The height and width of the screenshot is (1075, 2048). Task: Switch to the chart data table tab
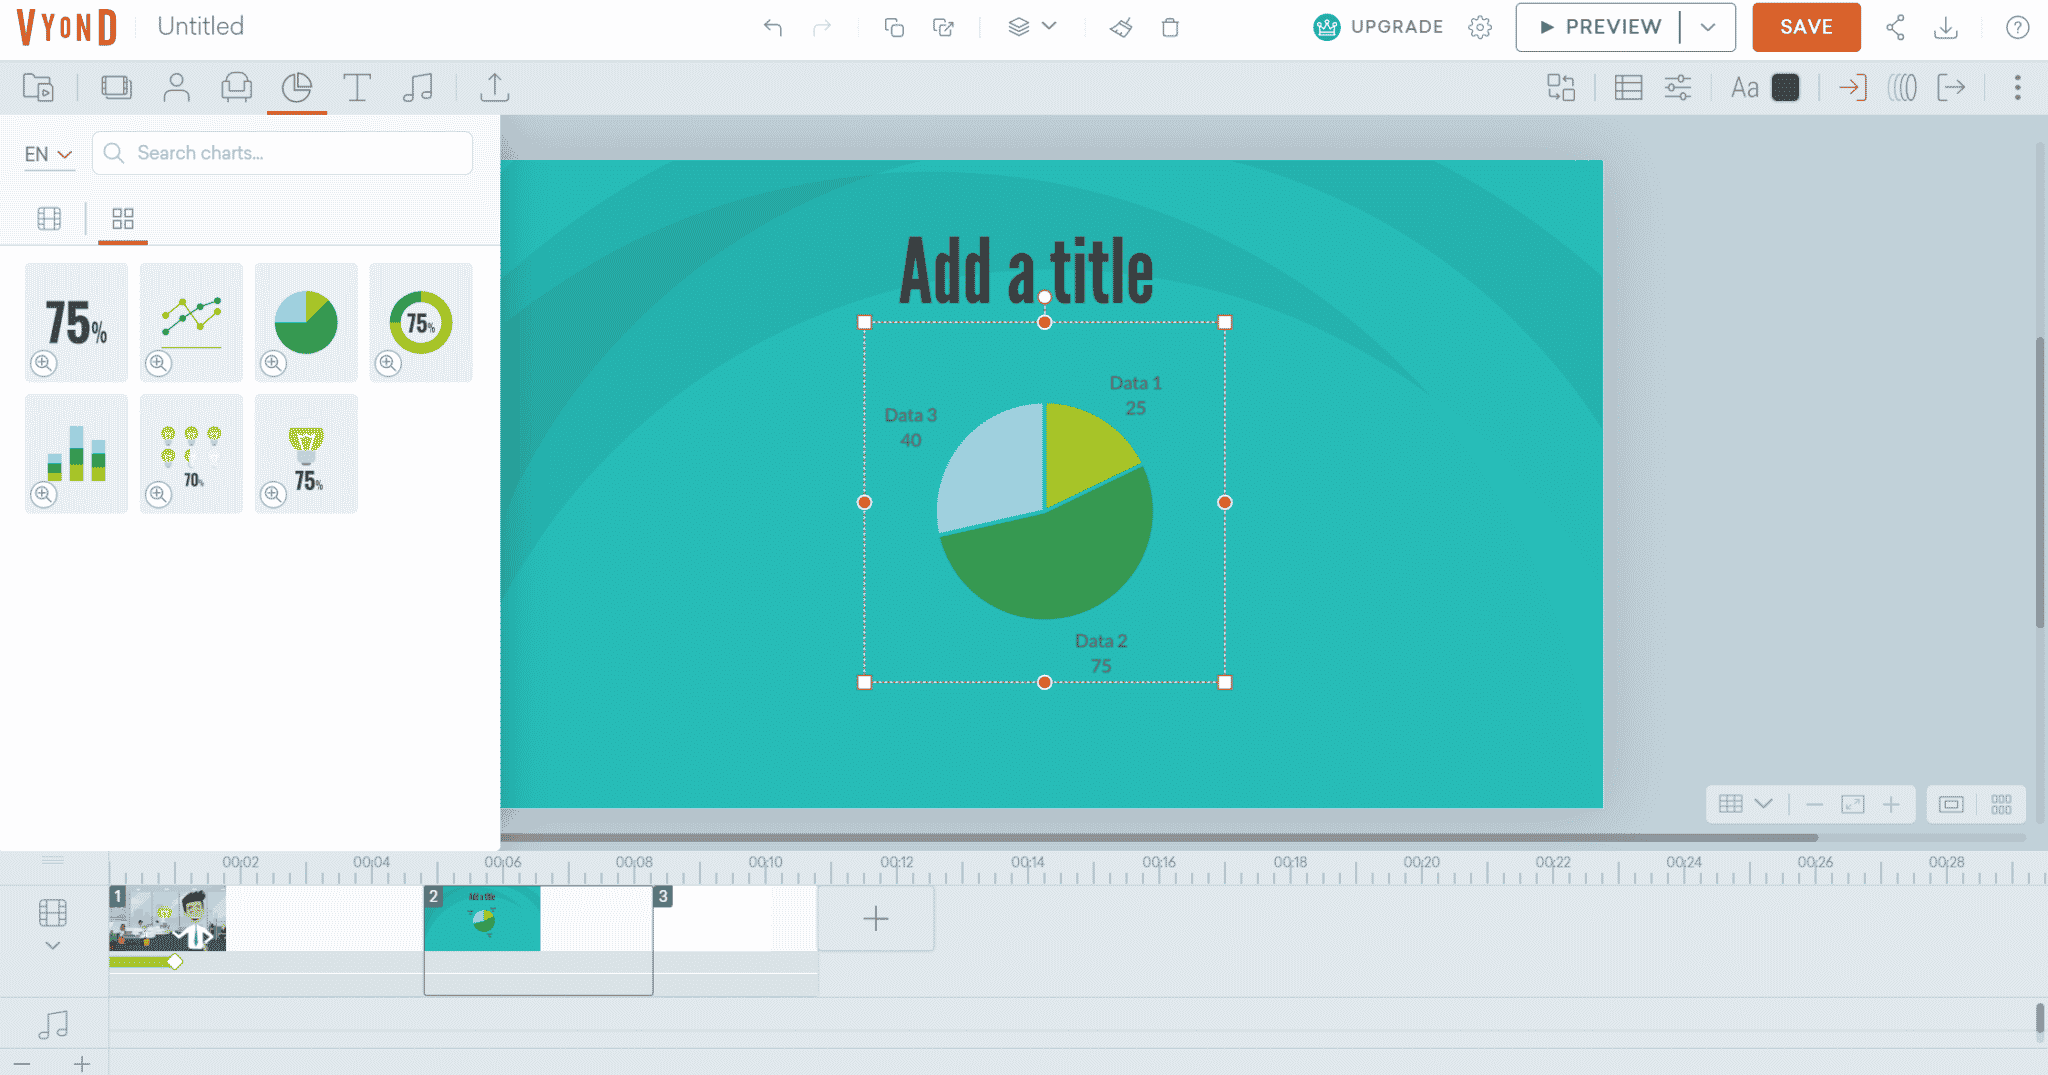[48, 218]
